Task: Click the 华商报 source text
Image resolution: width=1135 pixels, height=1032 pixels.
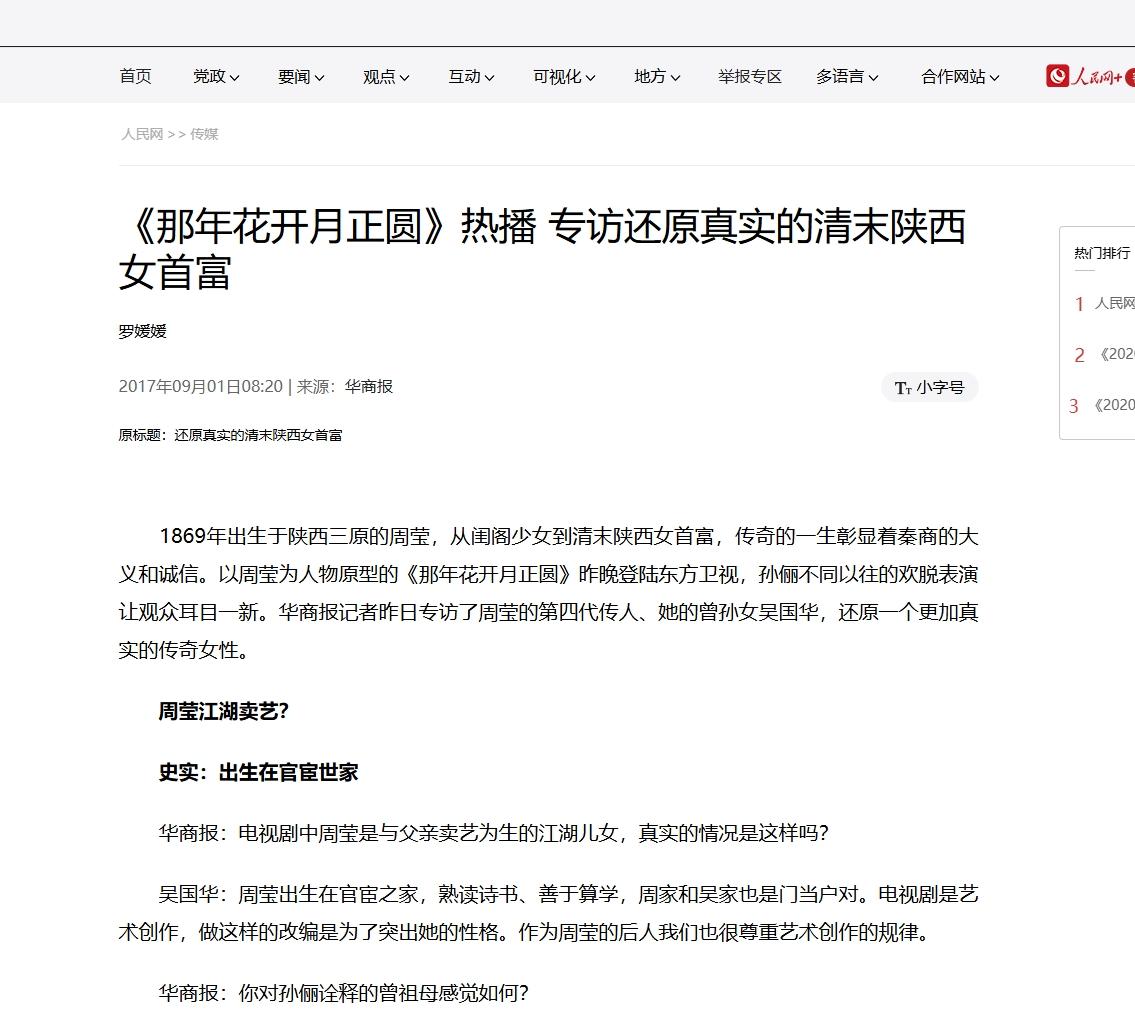Action: coord(368,386)
